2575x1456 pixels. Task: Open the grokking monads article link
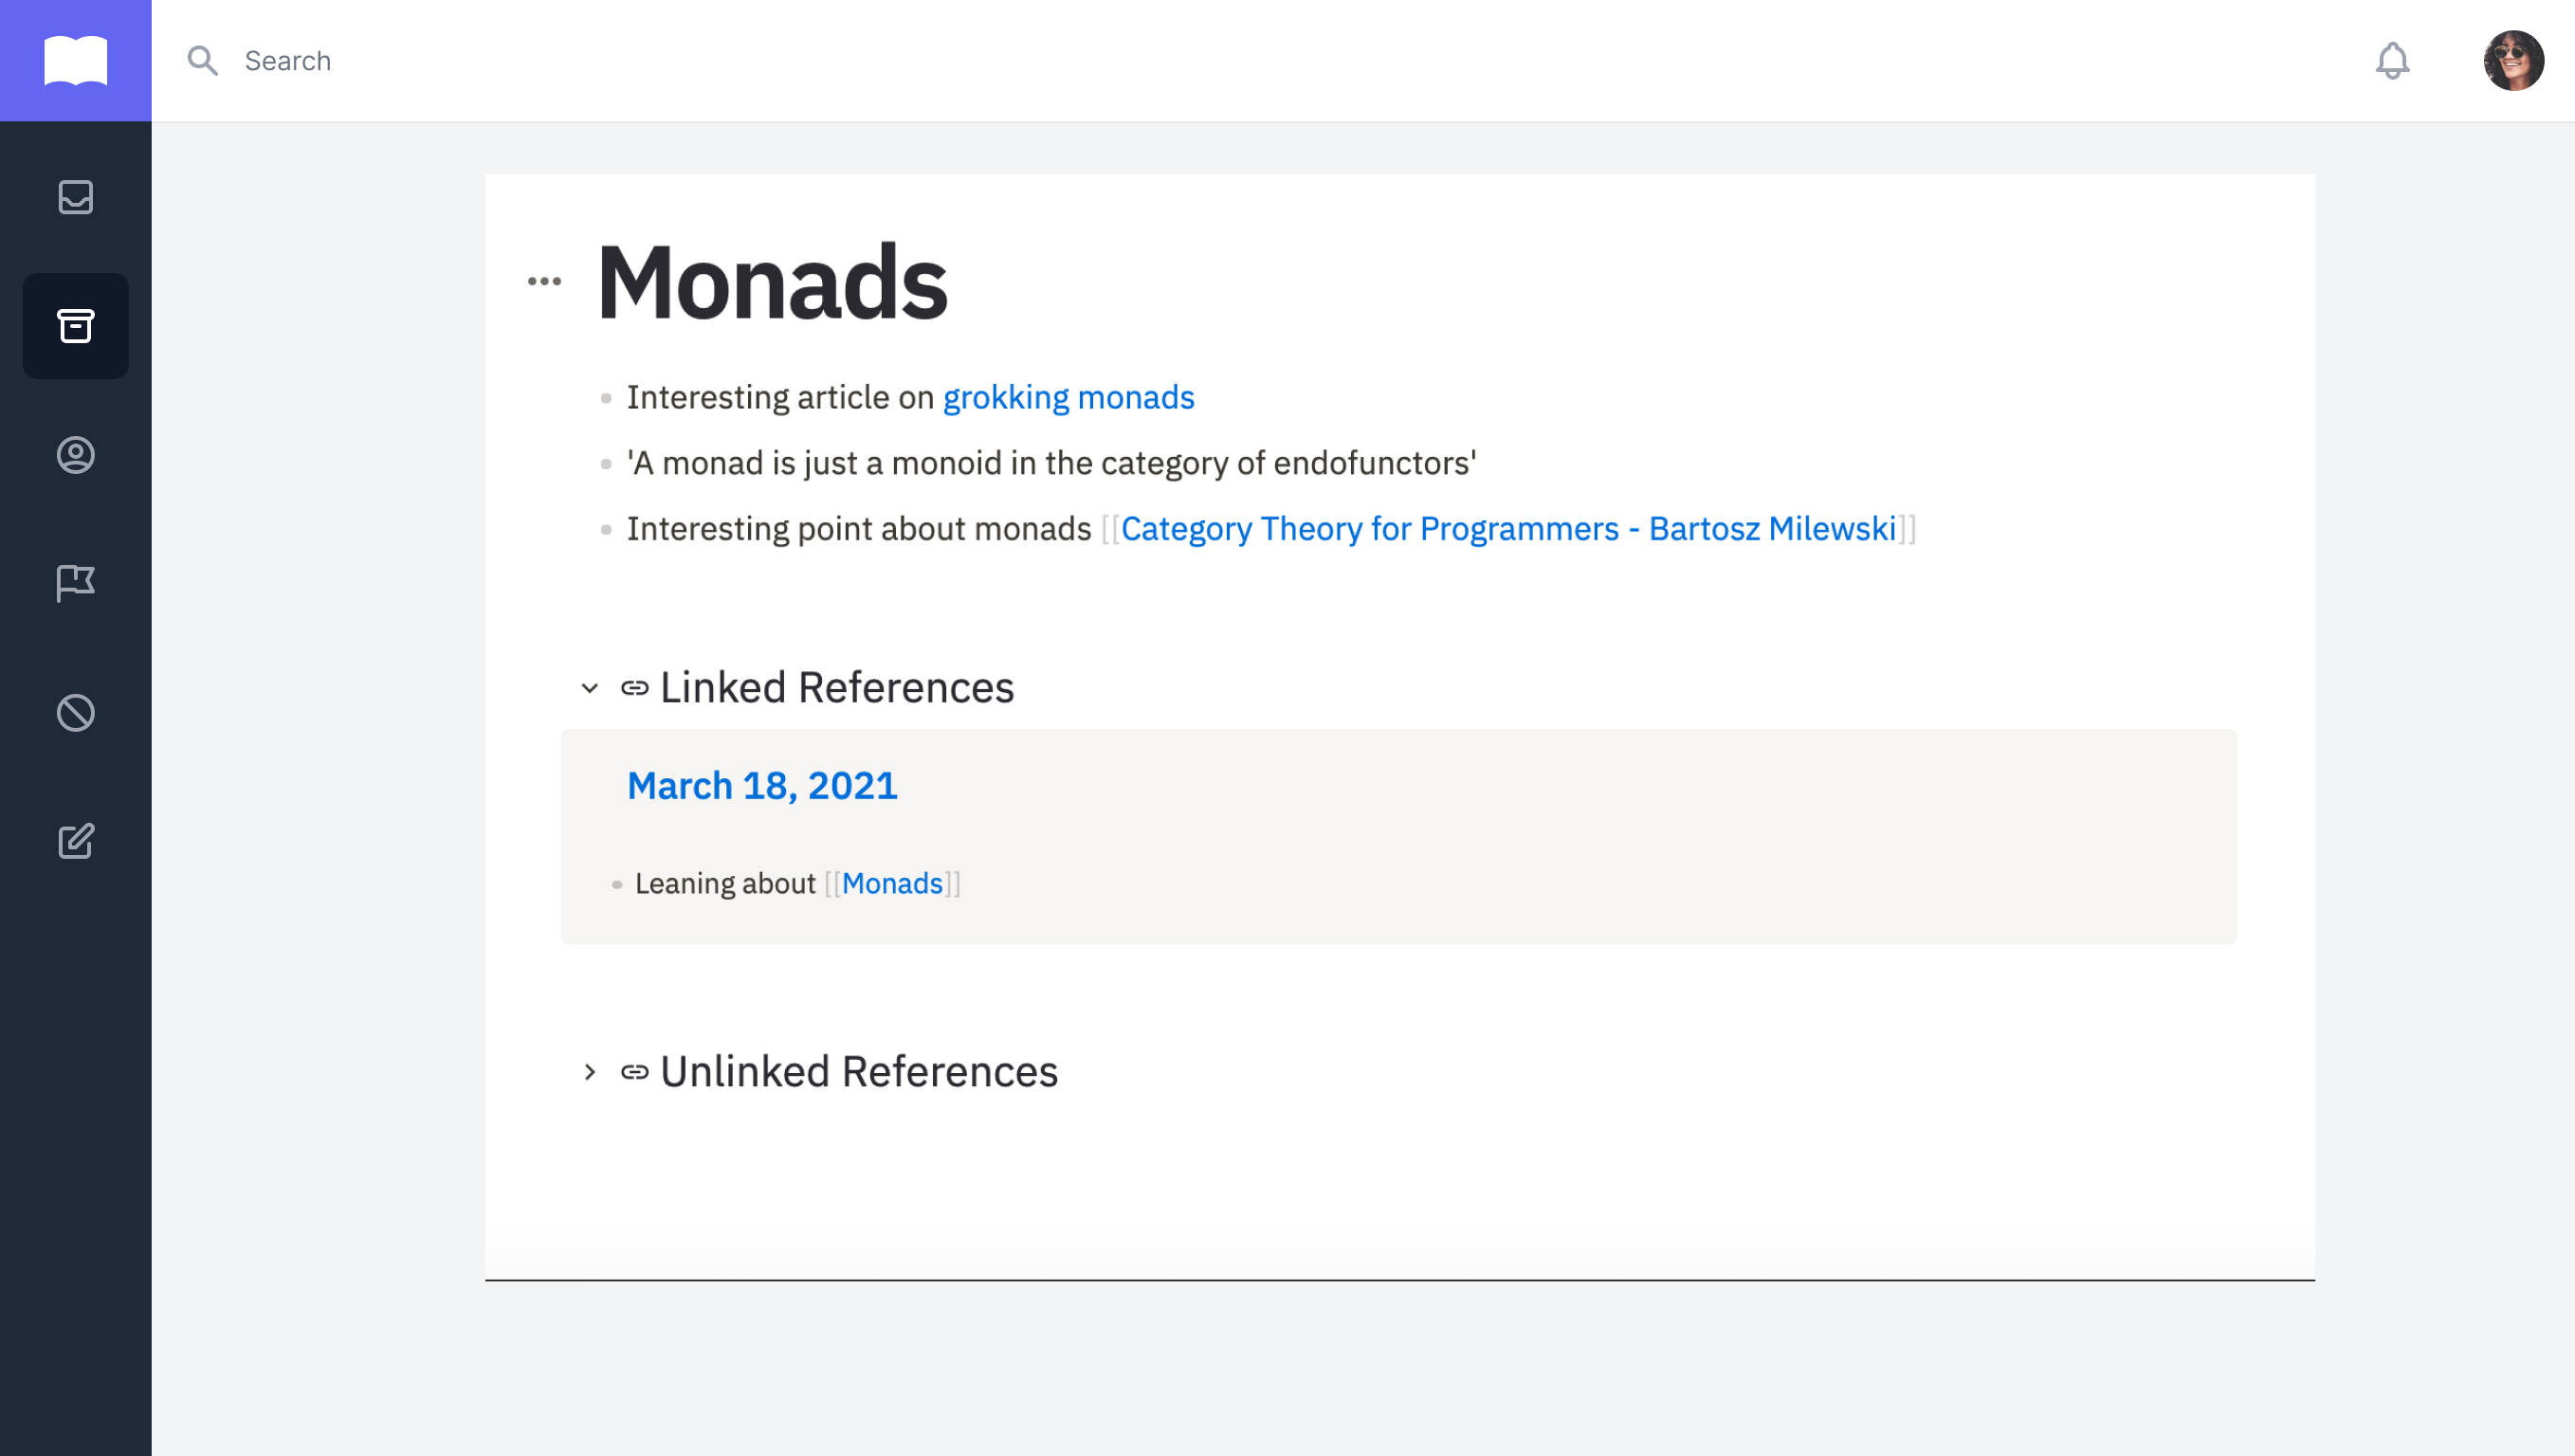1068,397
